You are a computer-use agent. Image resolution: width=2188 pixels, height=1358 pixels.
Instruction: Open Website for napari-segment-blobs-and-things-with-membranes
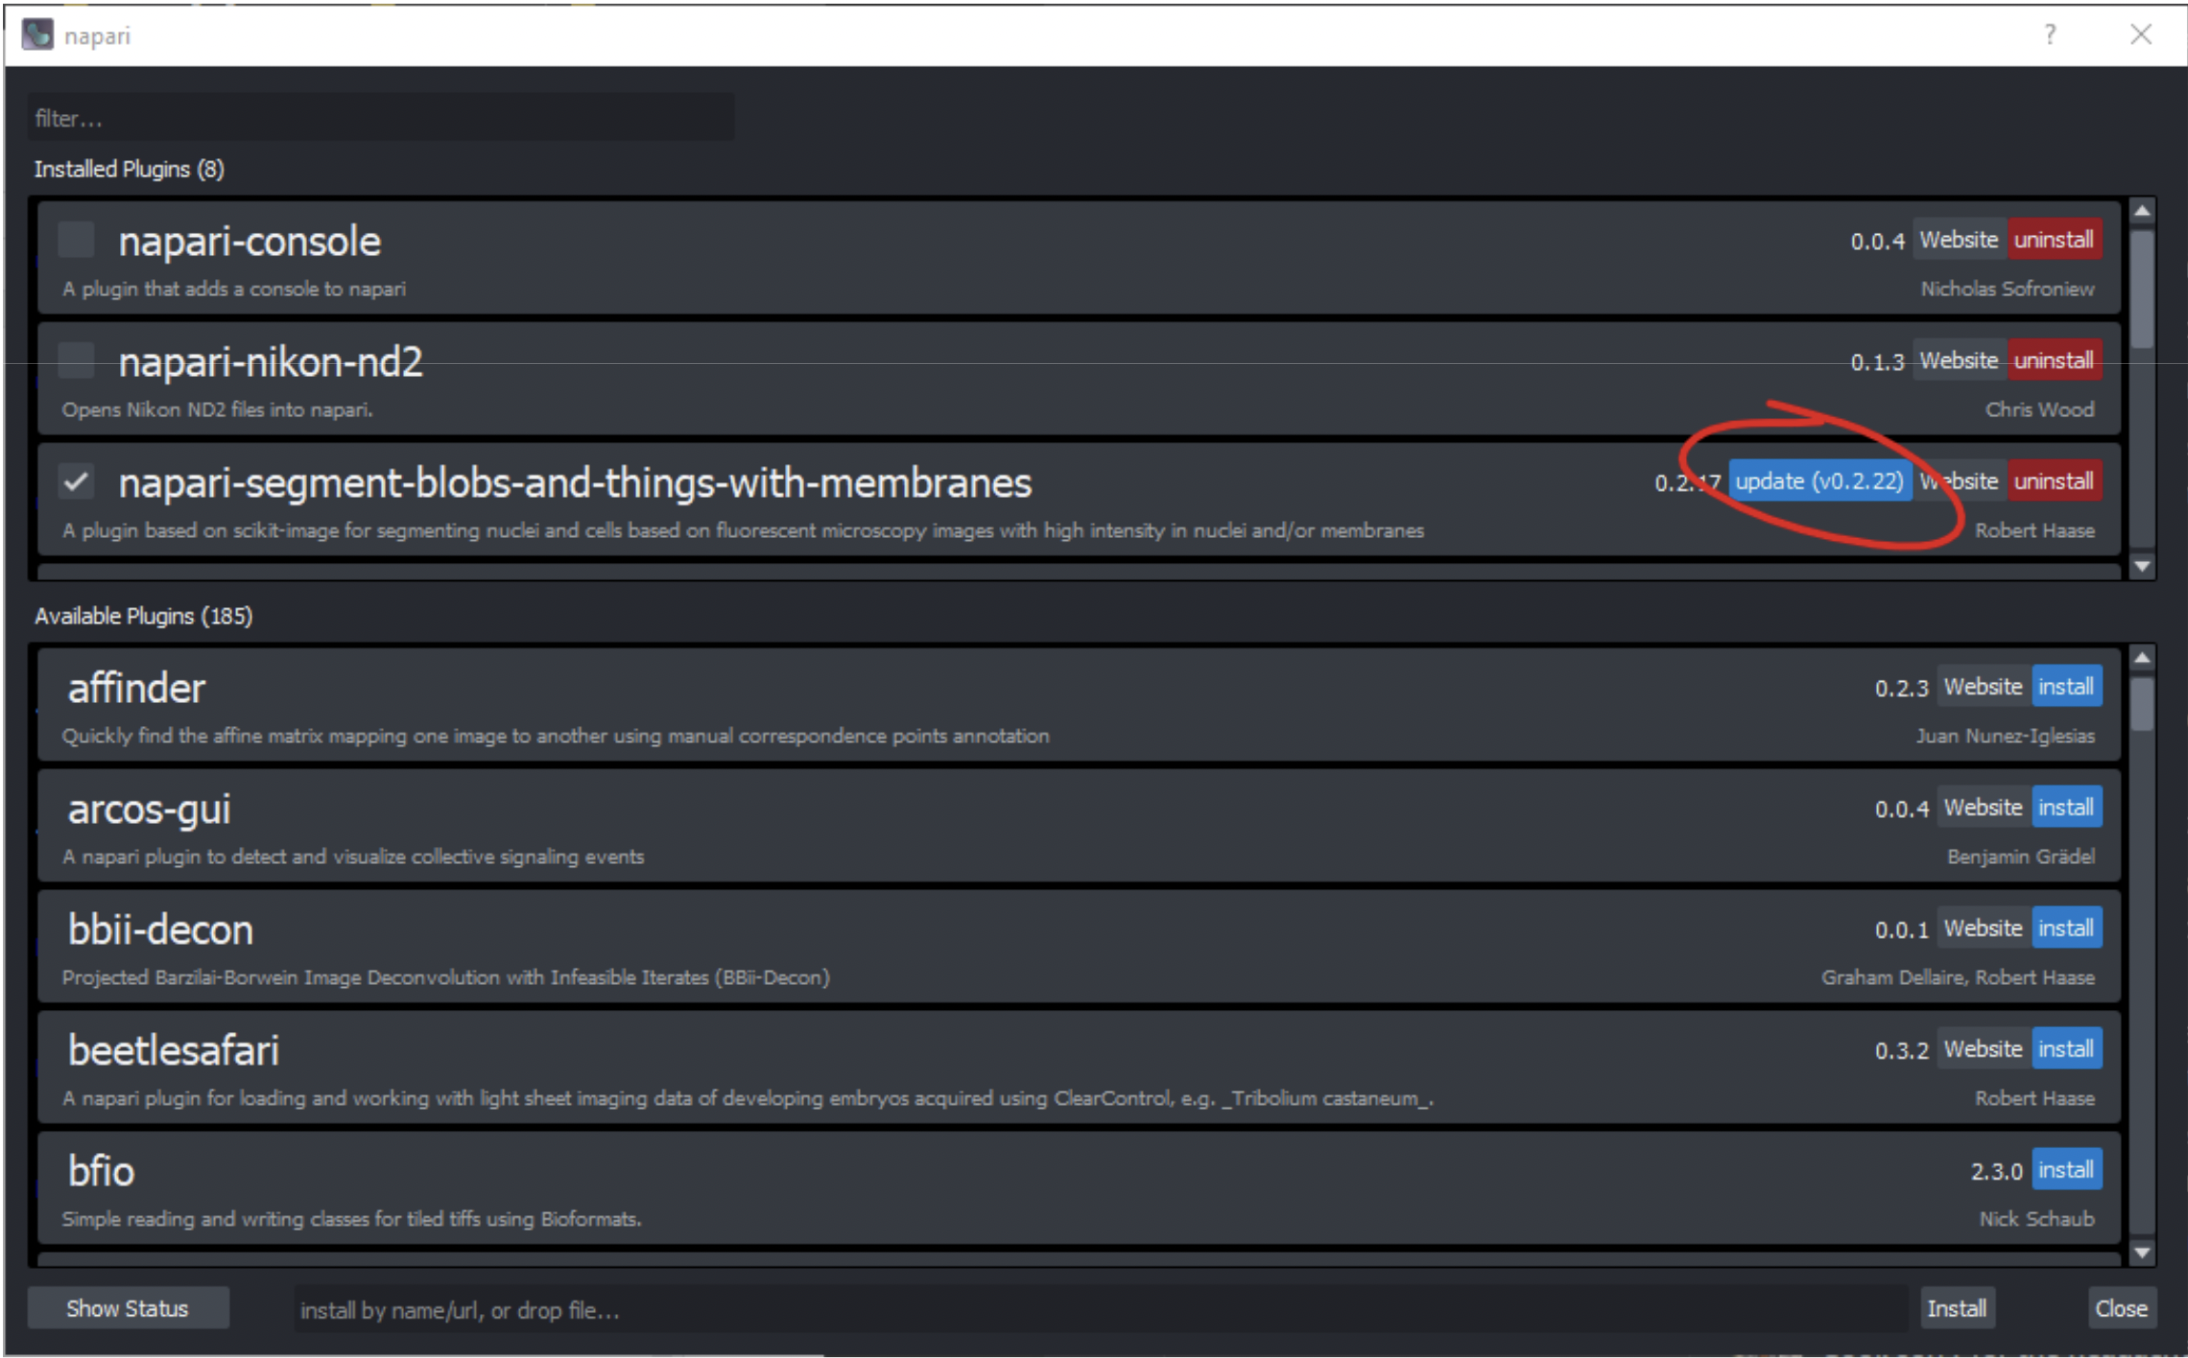(1958, 482)
